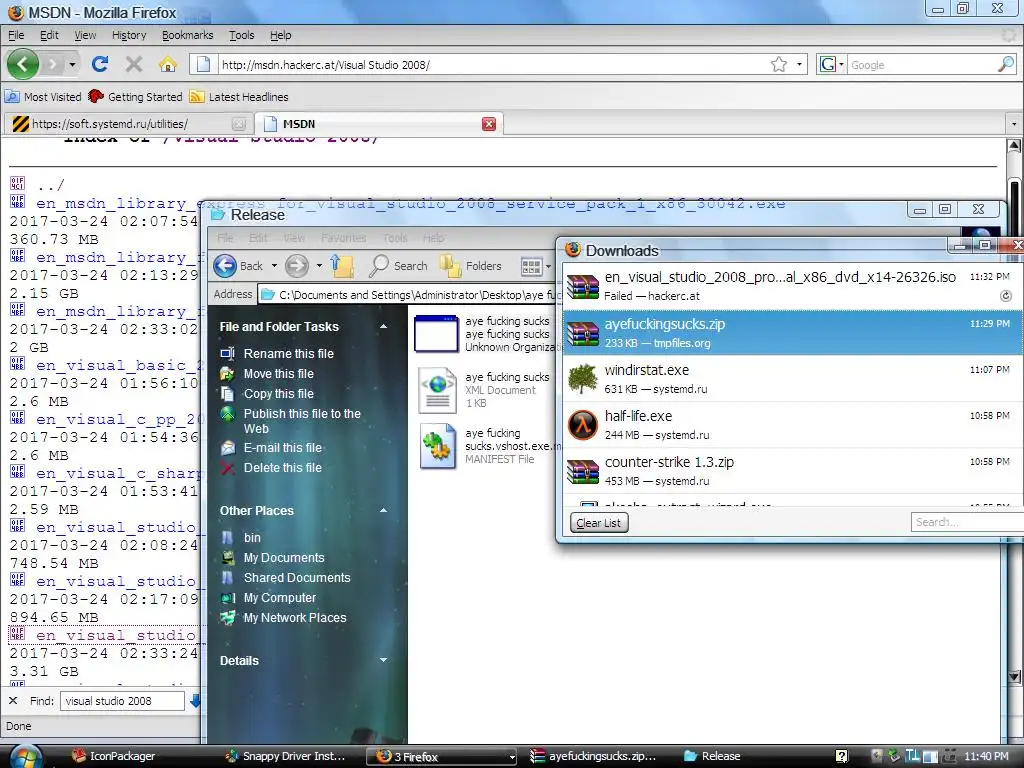The height and width of the screenshot is (768, 1024).
Task: Open My Computer in Other Places
Action: [280, 598]
